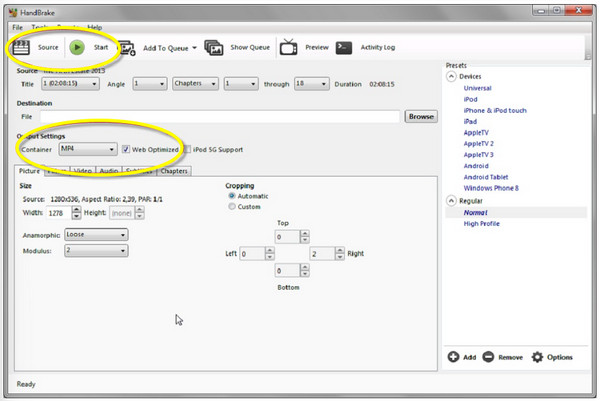Select the AppleTV preset
Screen dimensions: 600x401
476,132
